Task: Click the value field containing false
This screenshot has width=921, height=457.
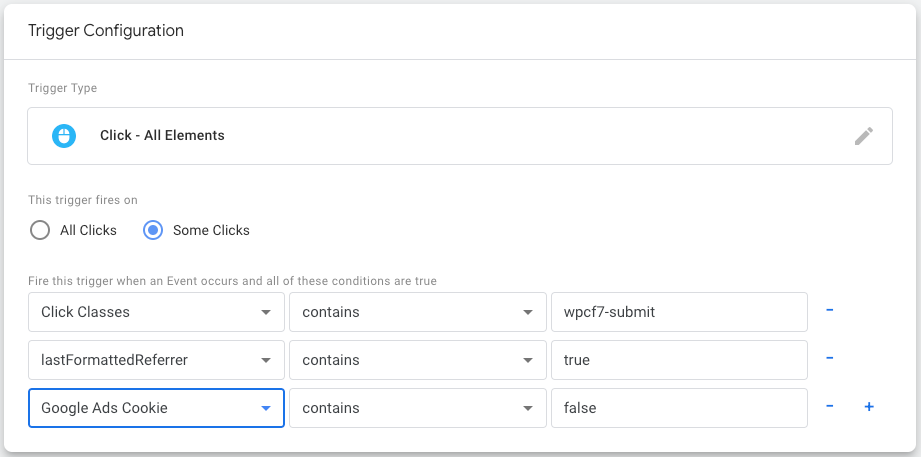Action: [x=678, y=408]
